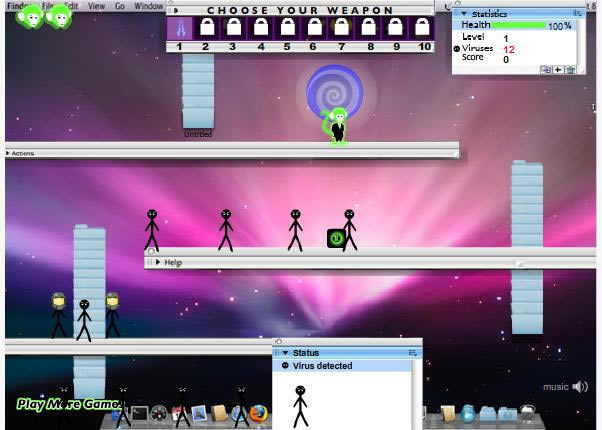This screenshot has height=430, width=602.
Task: Click the Virus detected status row
Action: coord(342,366)
